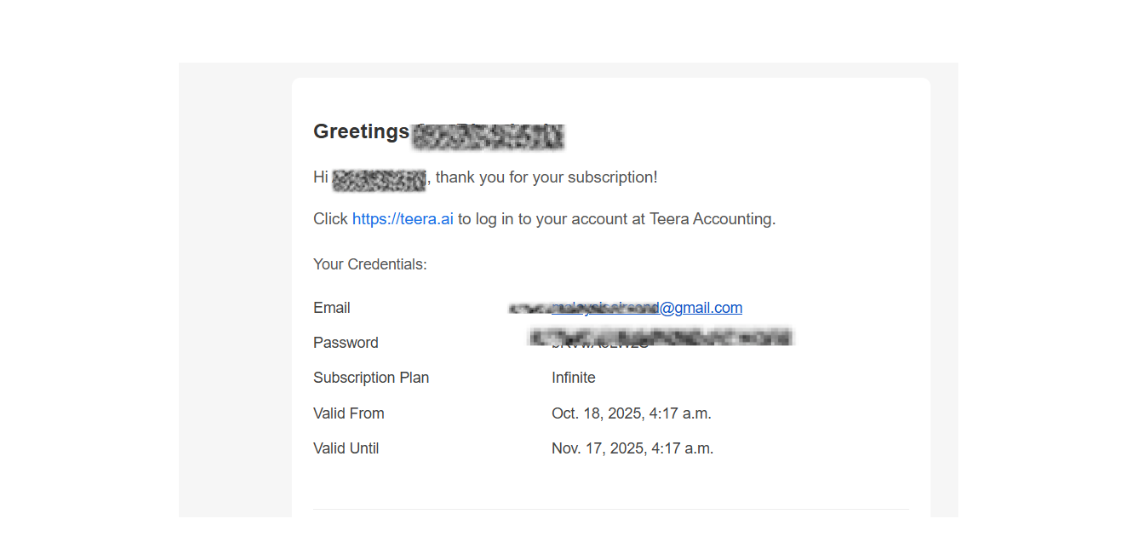Click the gray margin left of the email card

[x=235, y=300]
